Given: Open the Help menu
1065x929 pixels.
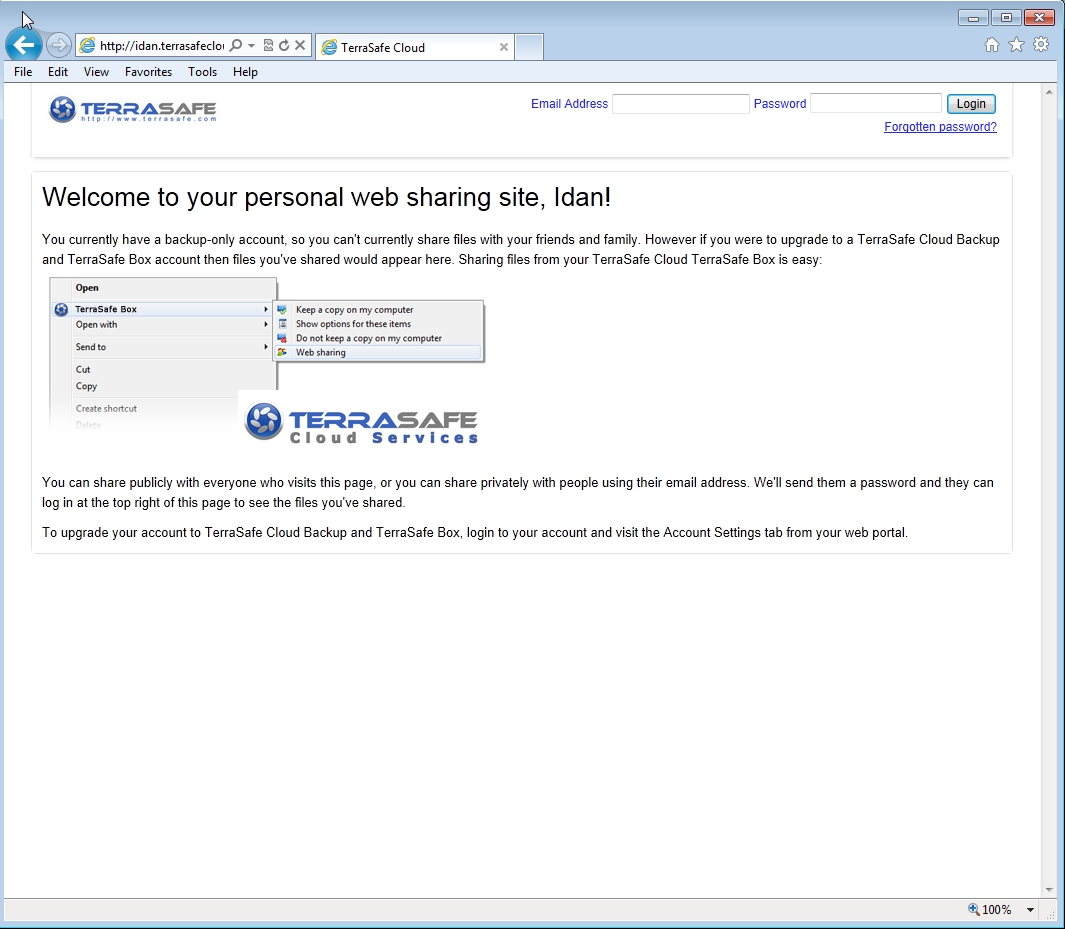Looking at the screenshot, I should (245, 72).
